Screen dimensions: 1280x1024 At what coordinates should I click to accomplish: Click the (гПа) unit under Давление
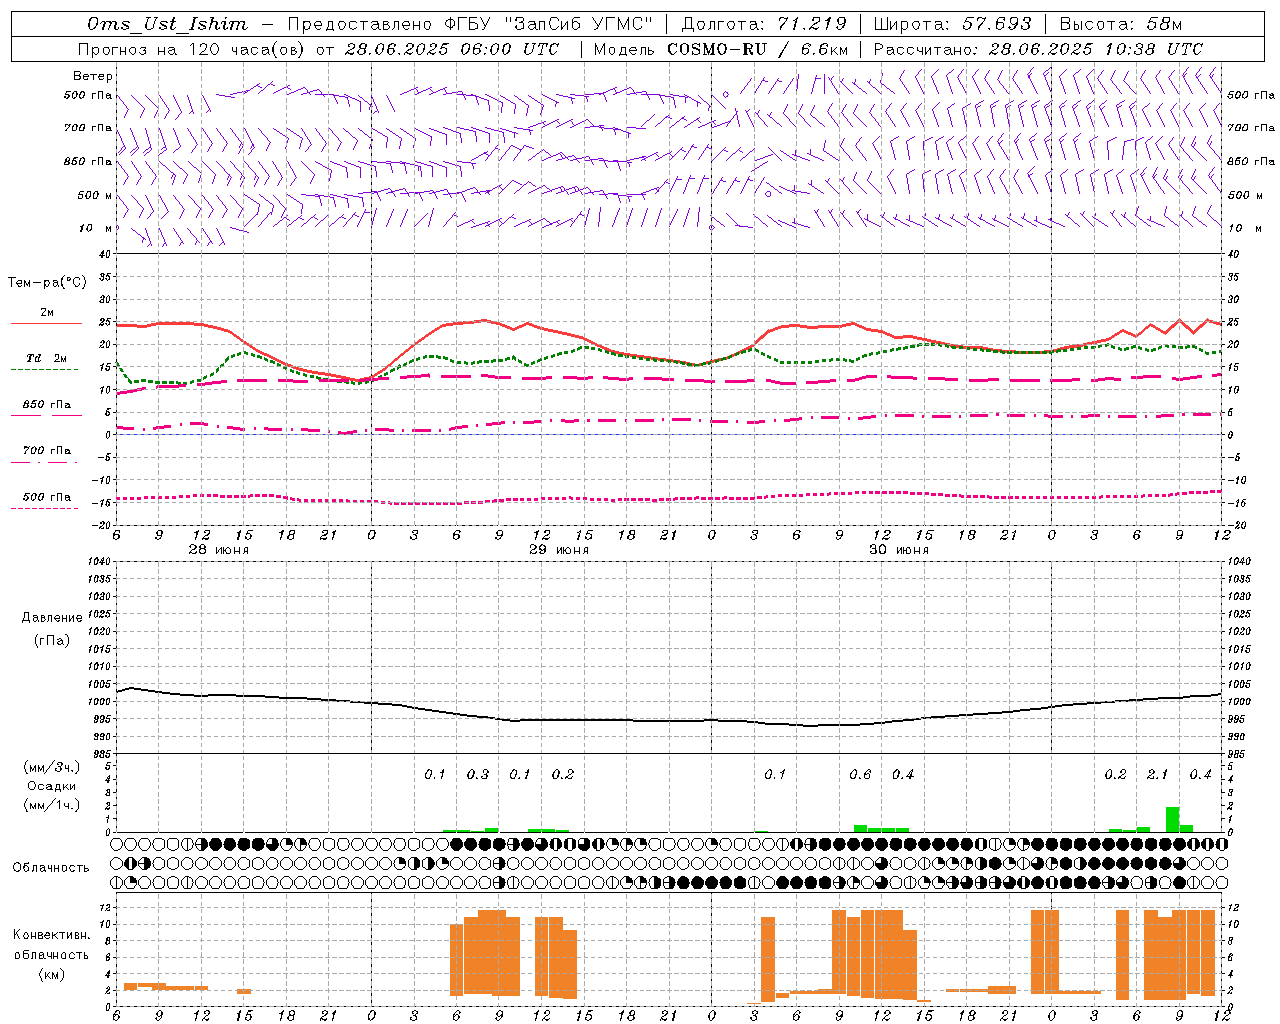[52, 640]
